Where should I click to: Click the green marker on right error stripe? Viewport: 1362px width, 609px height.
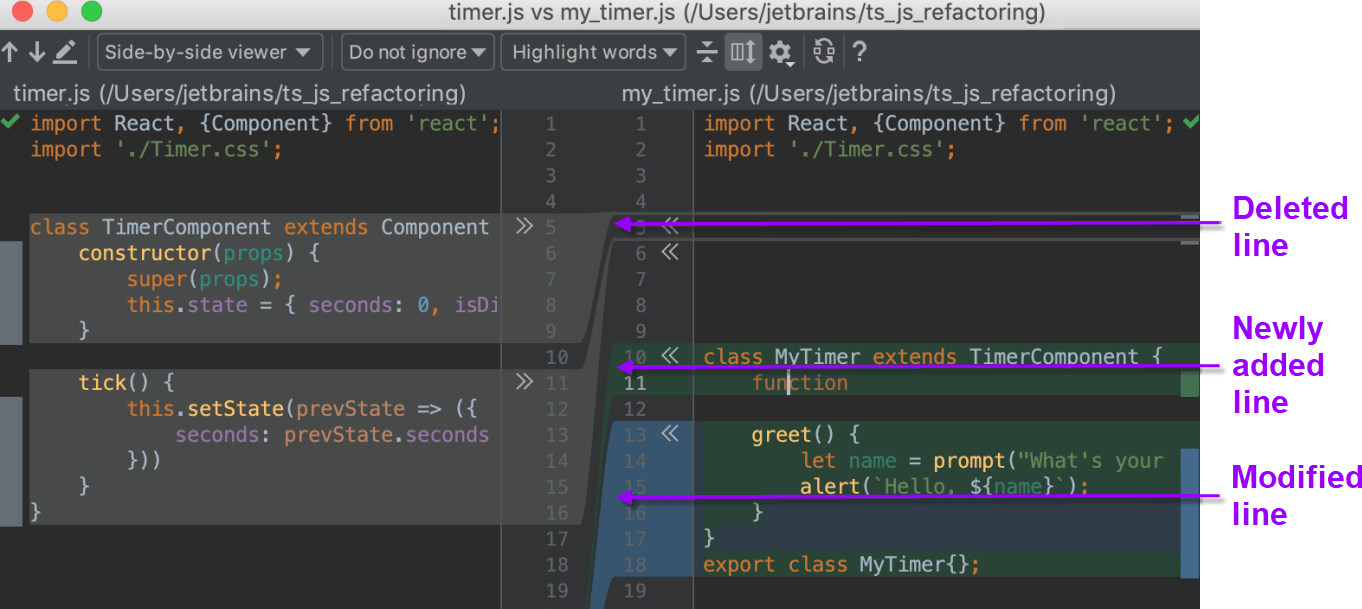click(1189, 385)
